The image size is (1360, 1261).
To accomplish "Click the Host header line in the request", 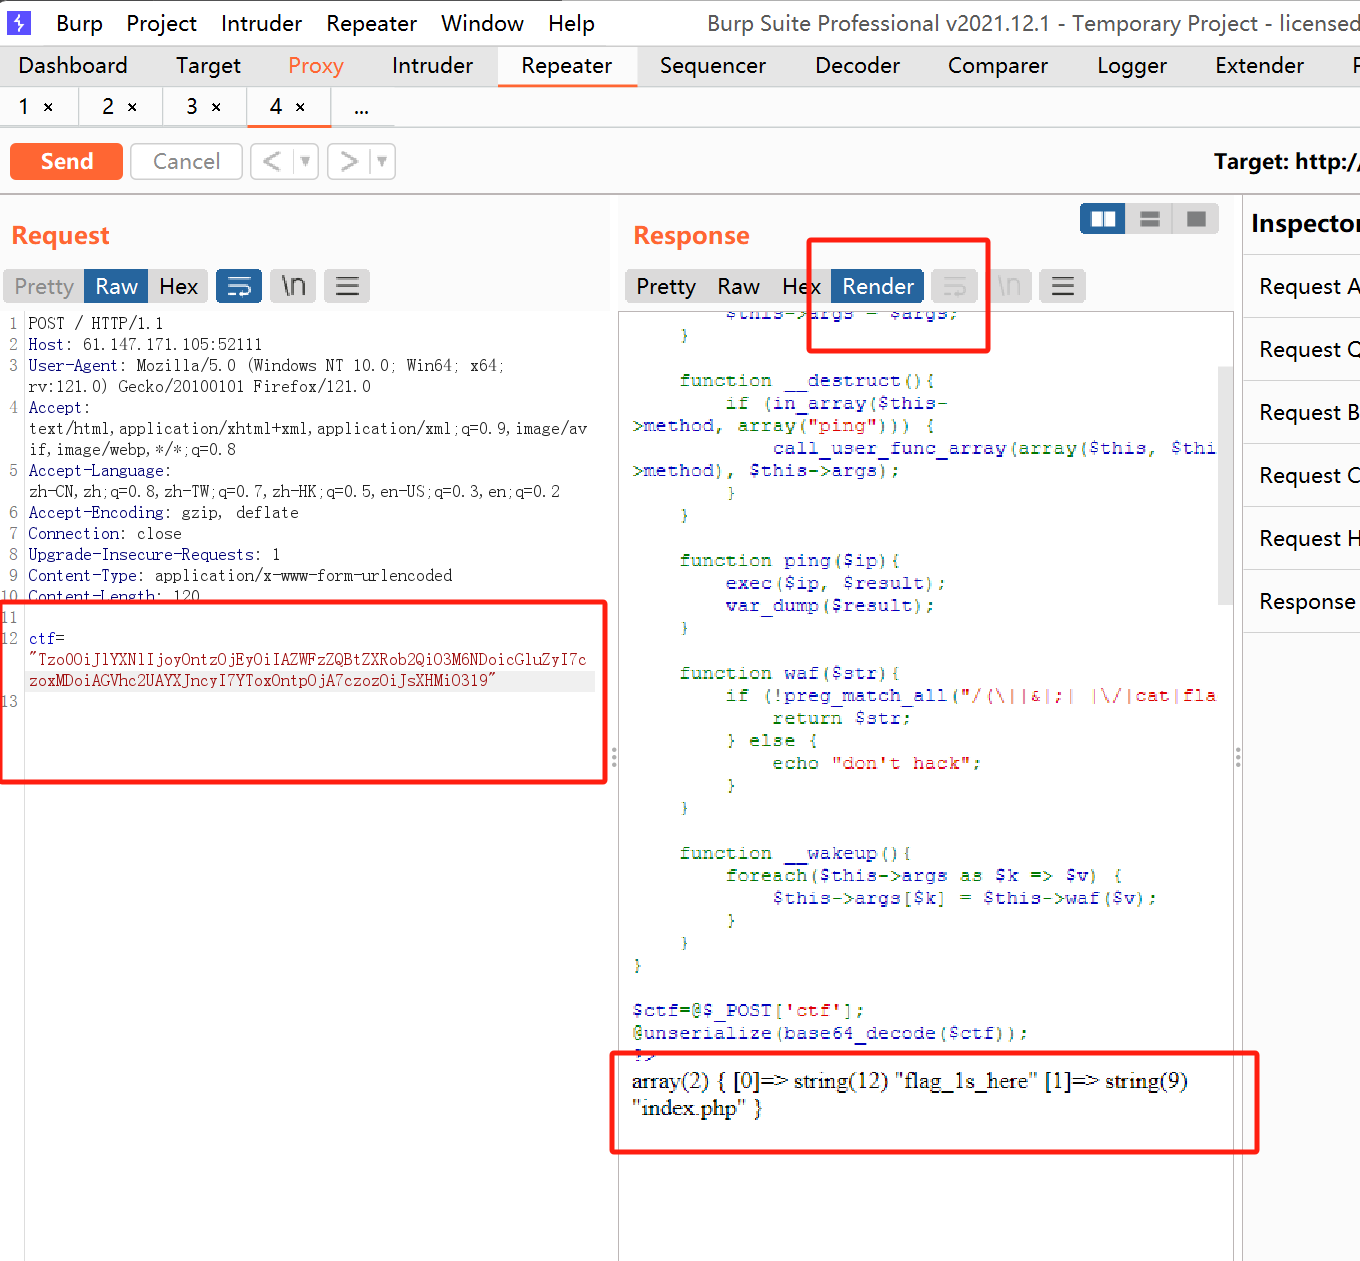I will point(145,345).
